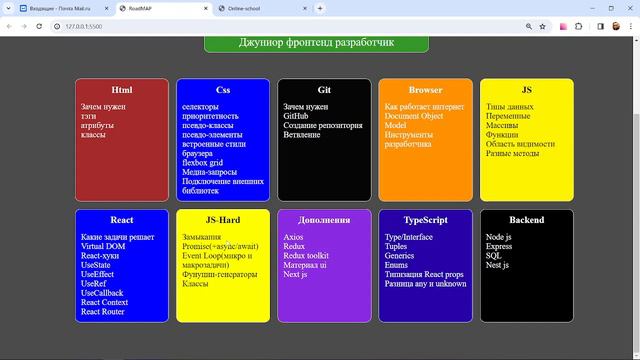Click the Git card heading

coord(324,90)
